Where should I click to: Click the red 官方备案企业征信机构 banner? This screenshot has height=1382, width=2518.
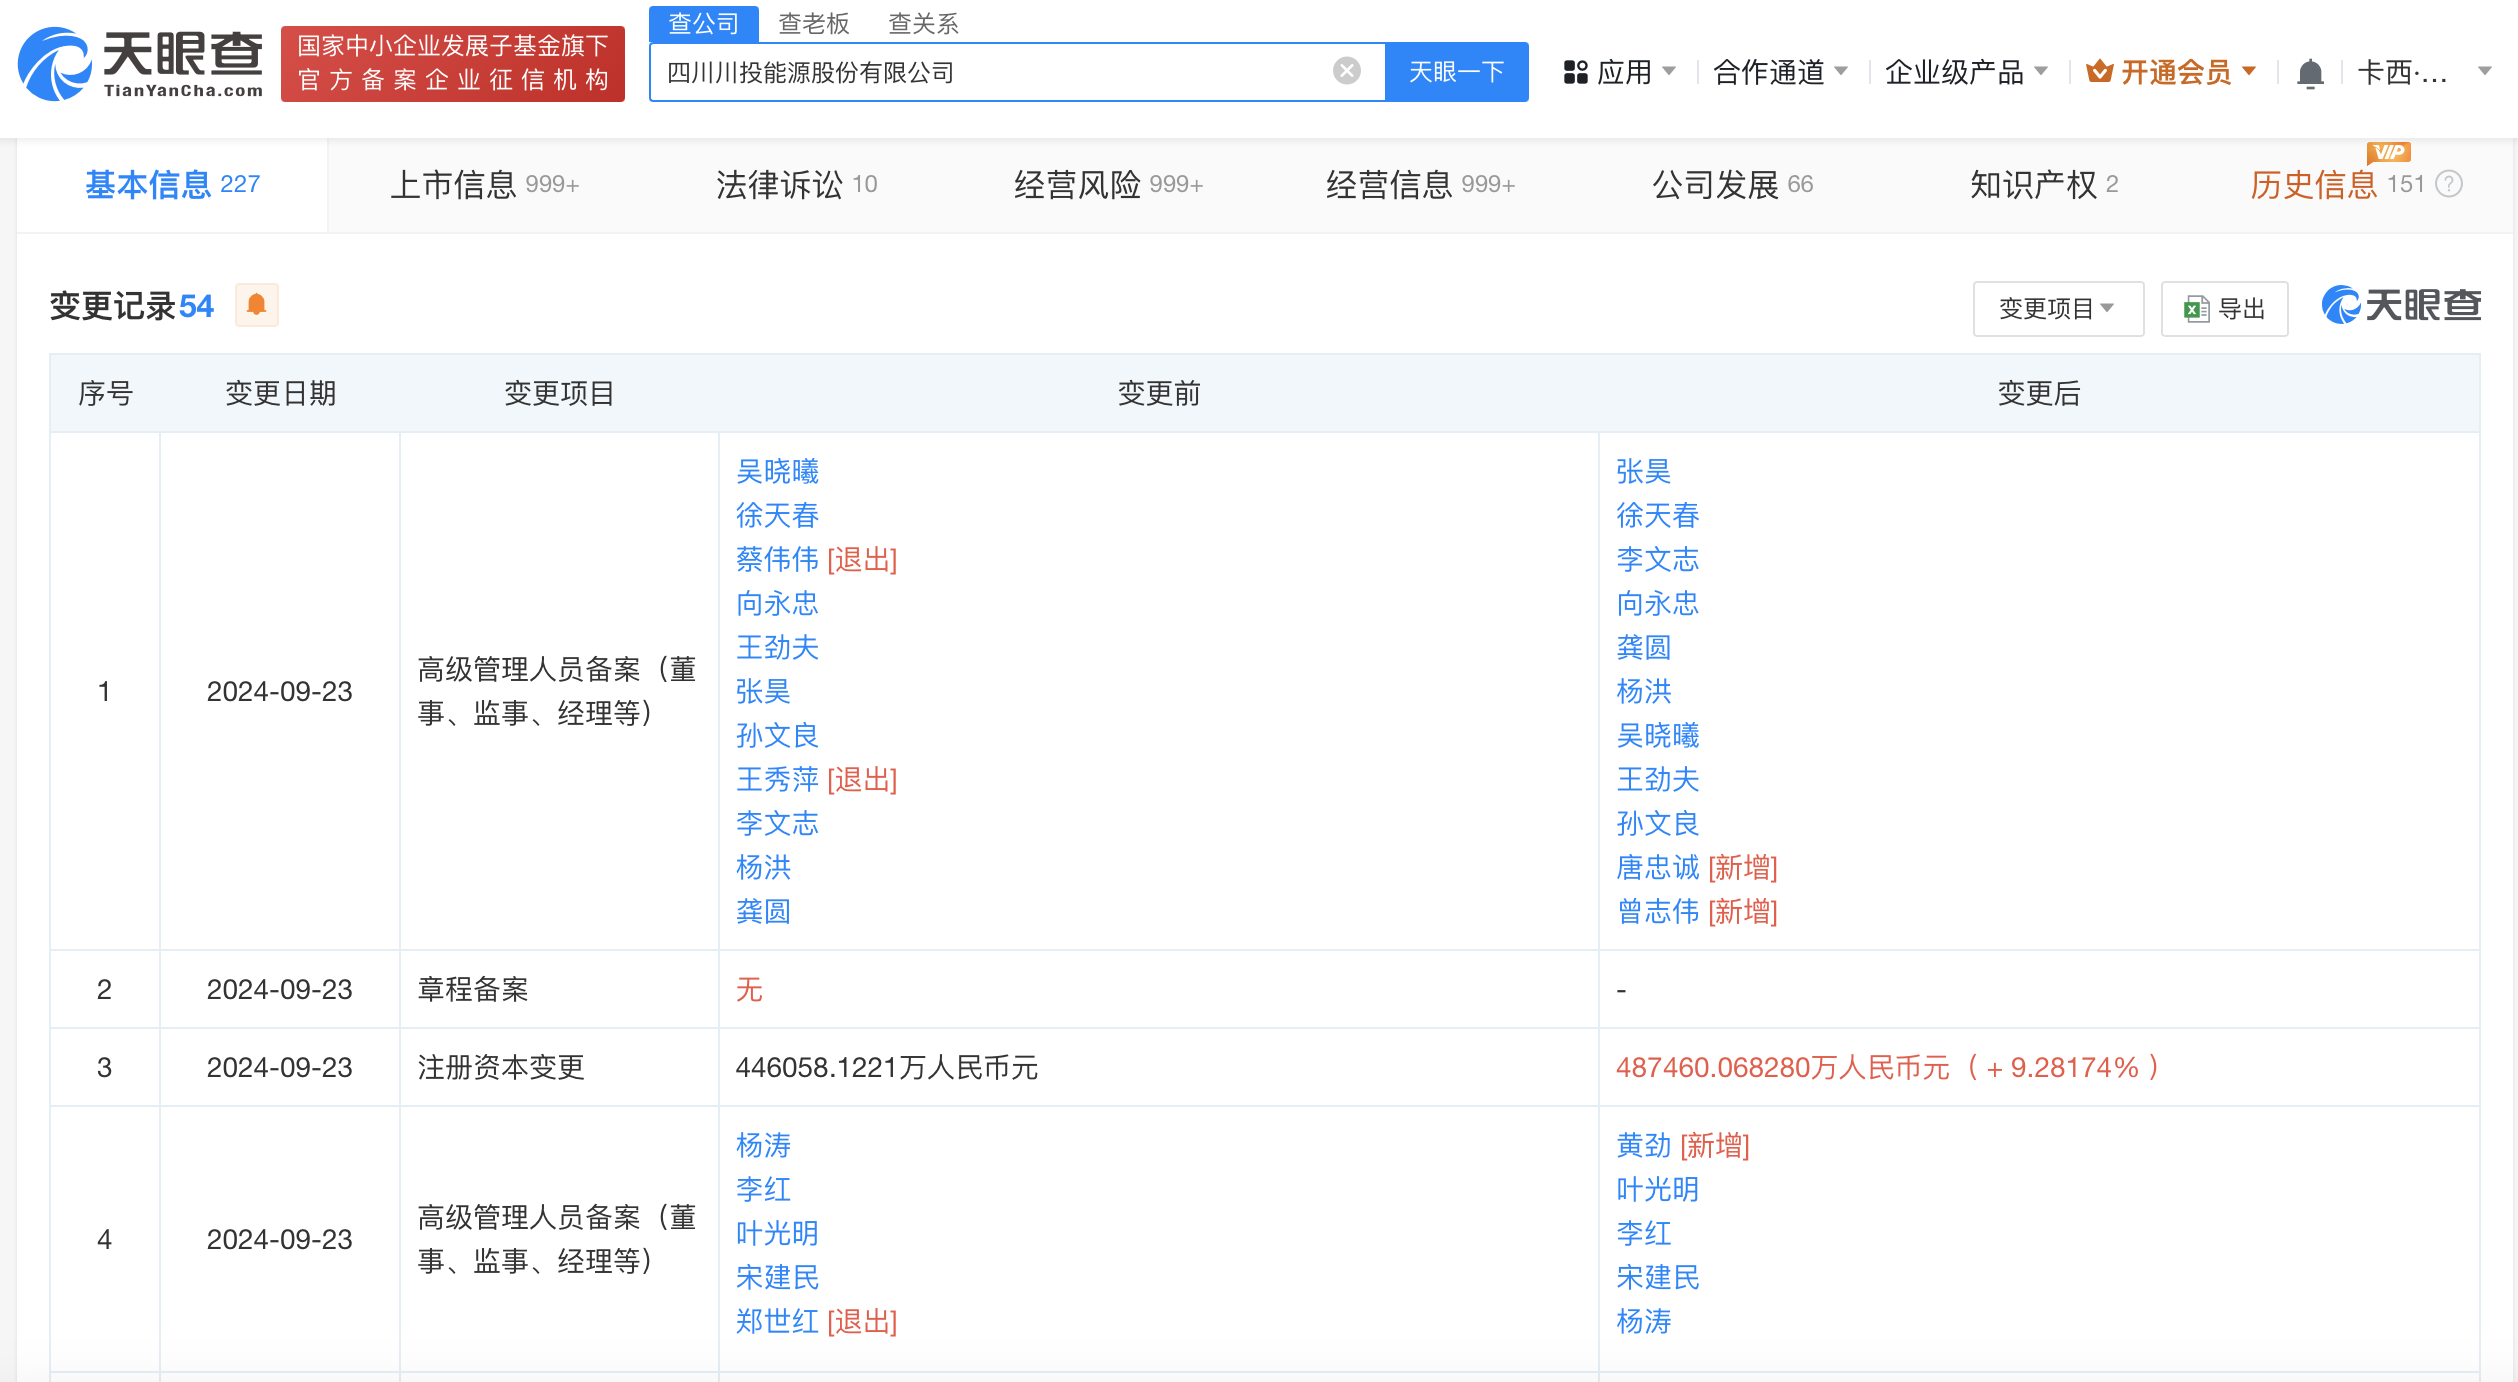[x=453, y=64]
